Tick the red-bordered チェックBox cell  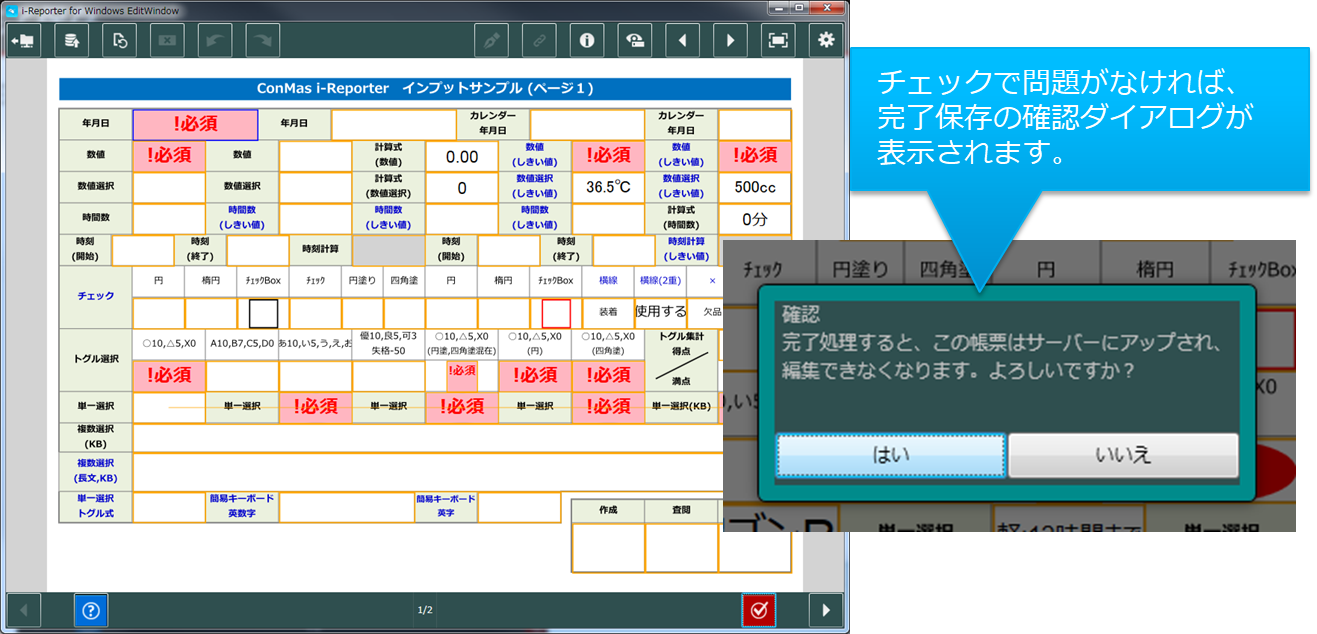pos(556,314)
